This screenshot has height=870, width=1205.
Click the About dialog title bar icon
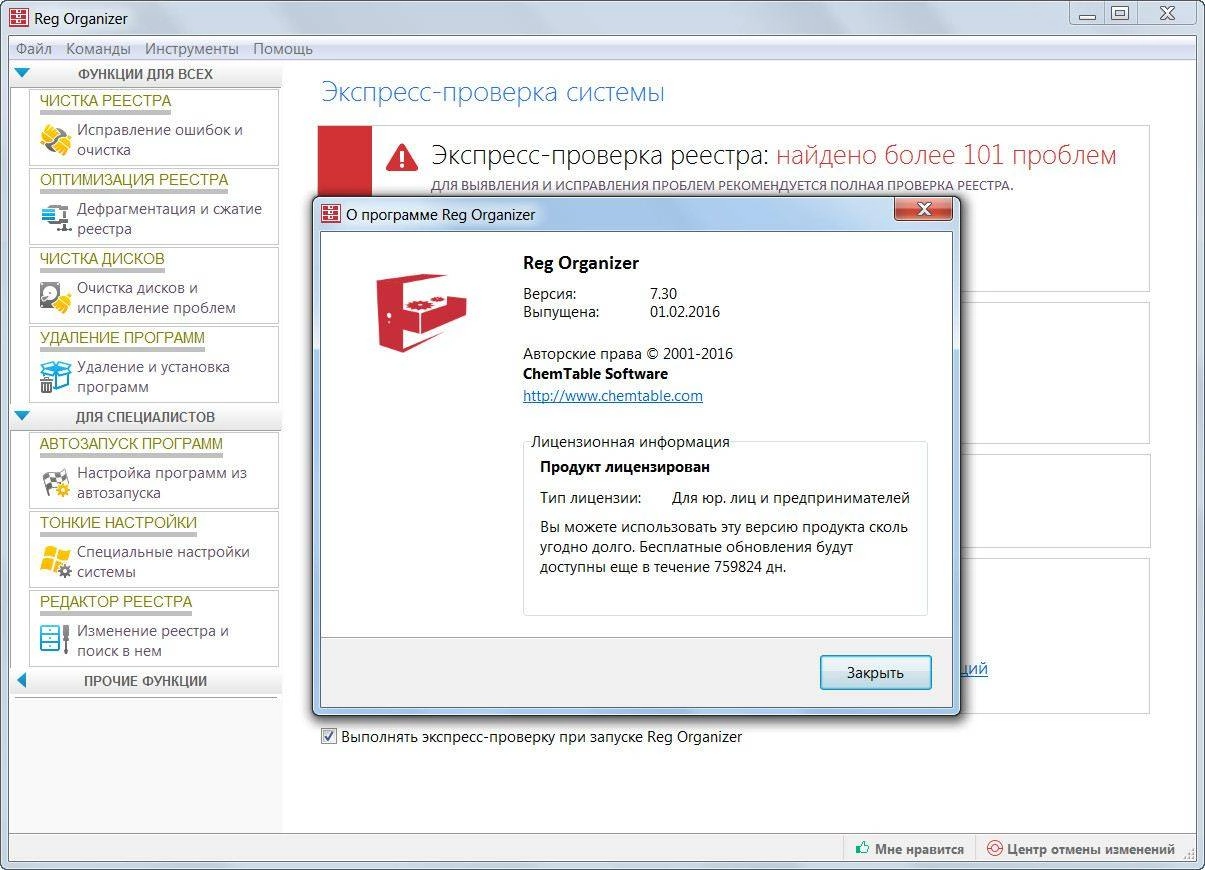[x=331, y=214]
